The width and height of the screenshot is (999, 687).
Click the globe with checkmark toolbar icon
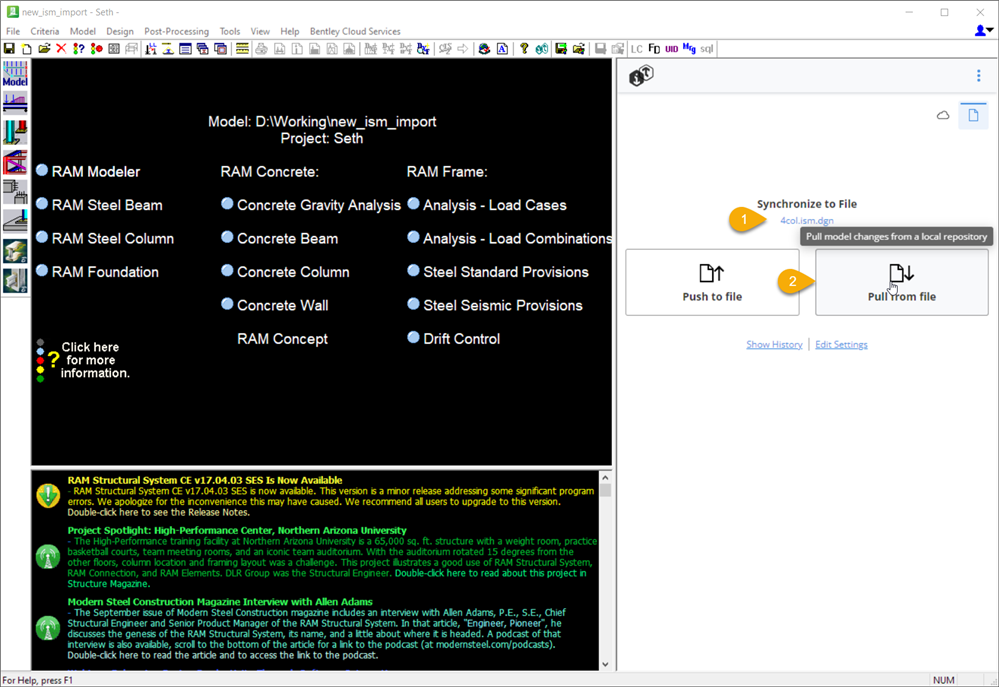click(x=484, y=48)
